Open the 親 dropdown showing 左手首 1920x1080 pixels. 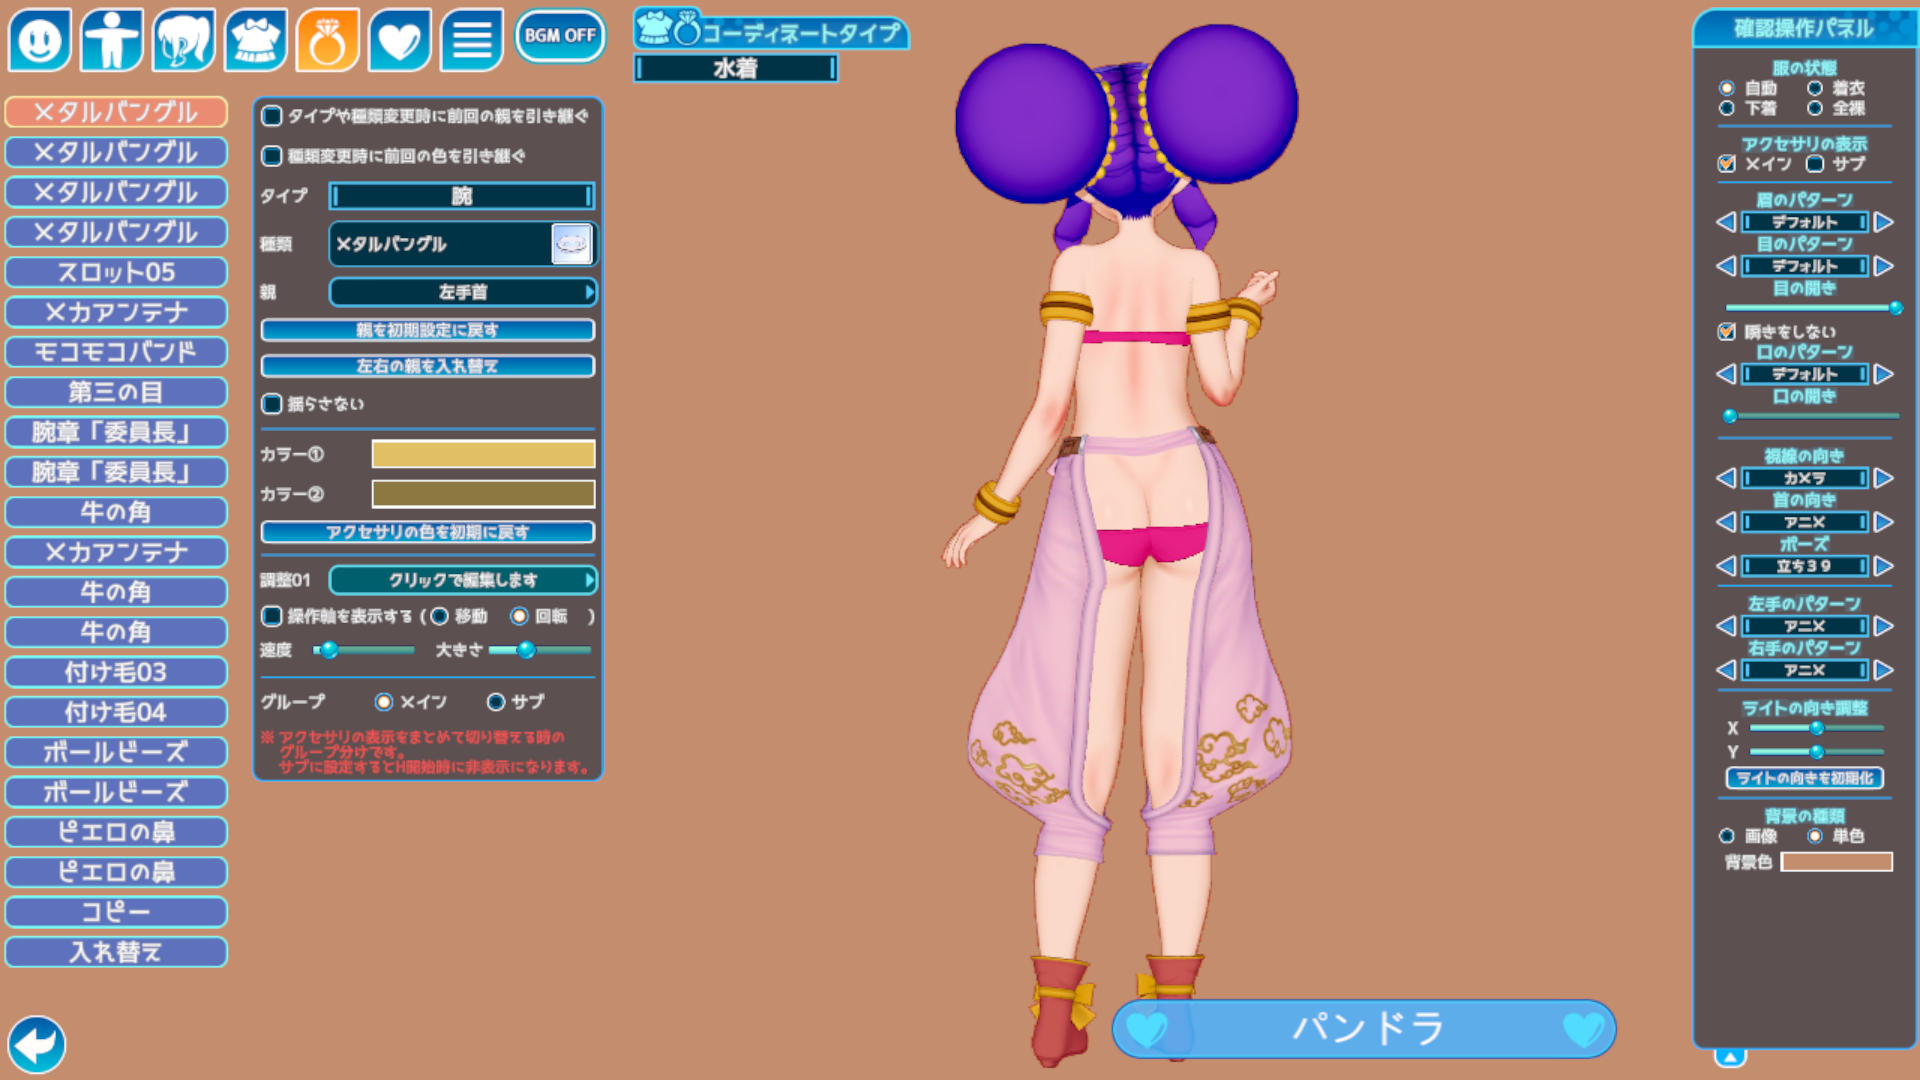click(462, 292)
